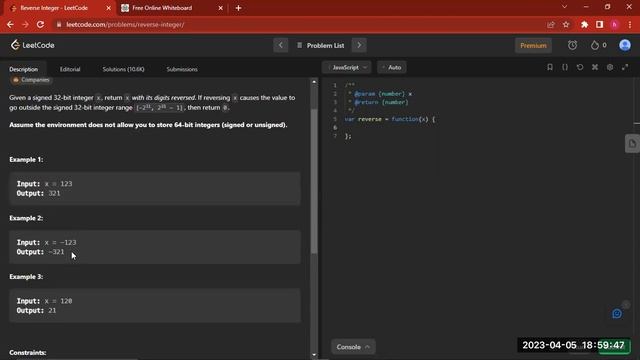The width and height of the screenshot is (640, 360).
Task: Go to the next problem arrow
Action: pos(359,45)
